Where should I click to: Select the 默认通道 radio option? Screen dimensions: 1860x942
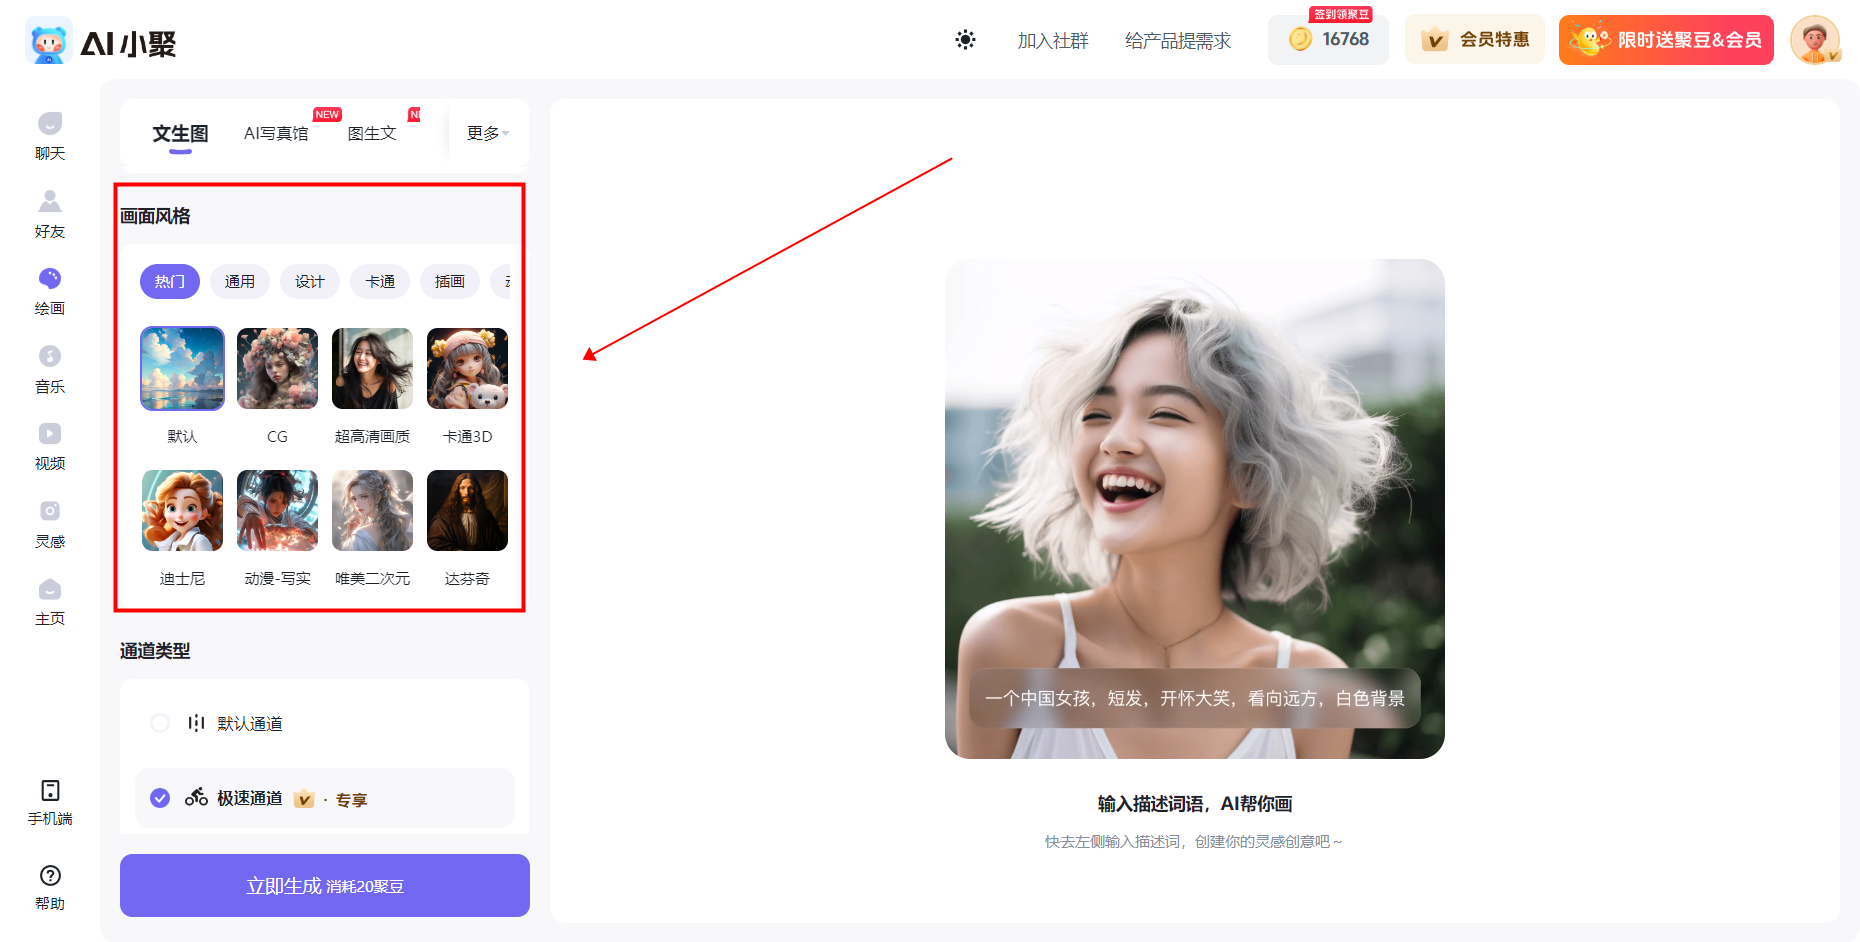pos(160,723)
